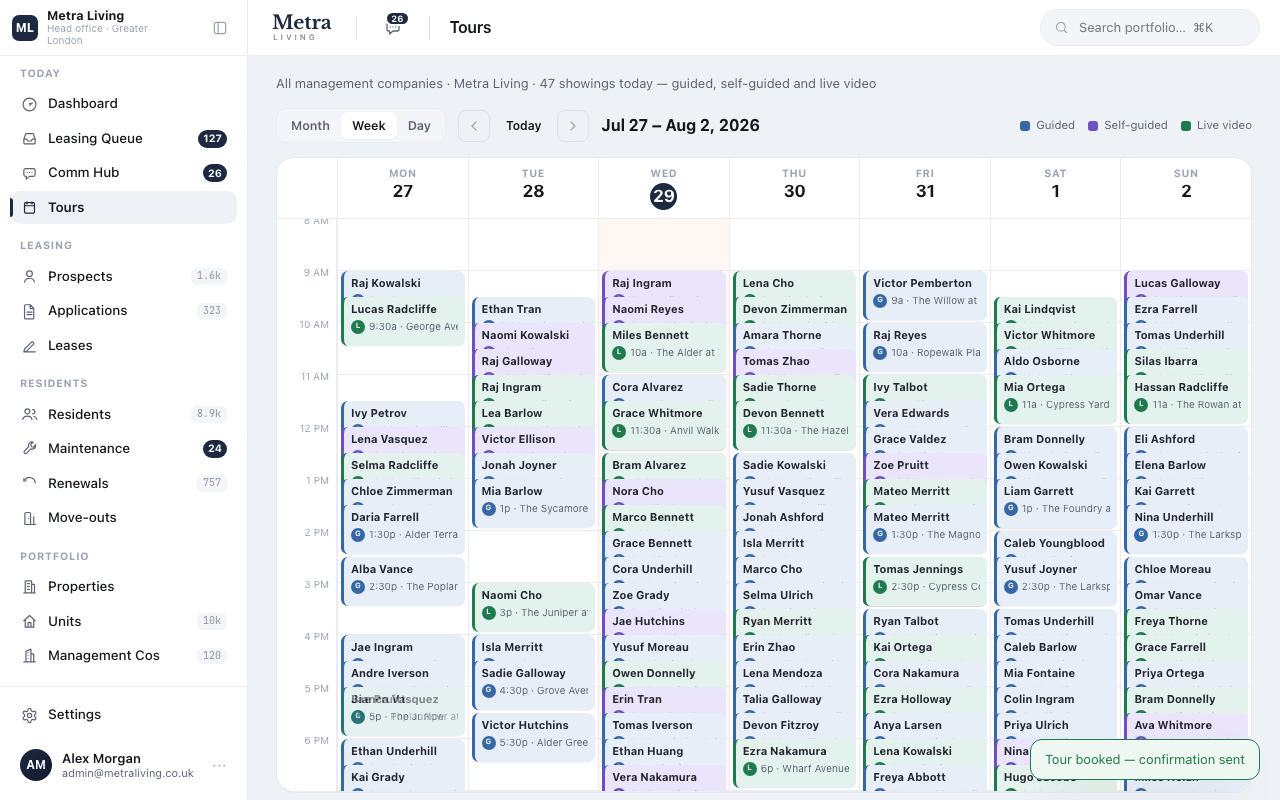Open Mia Barlow 1p Sycamore tour

pos(534,503)
